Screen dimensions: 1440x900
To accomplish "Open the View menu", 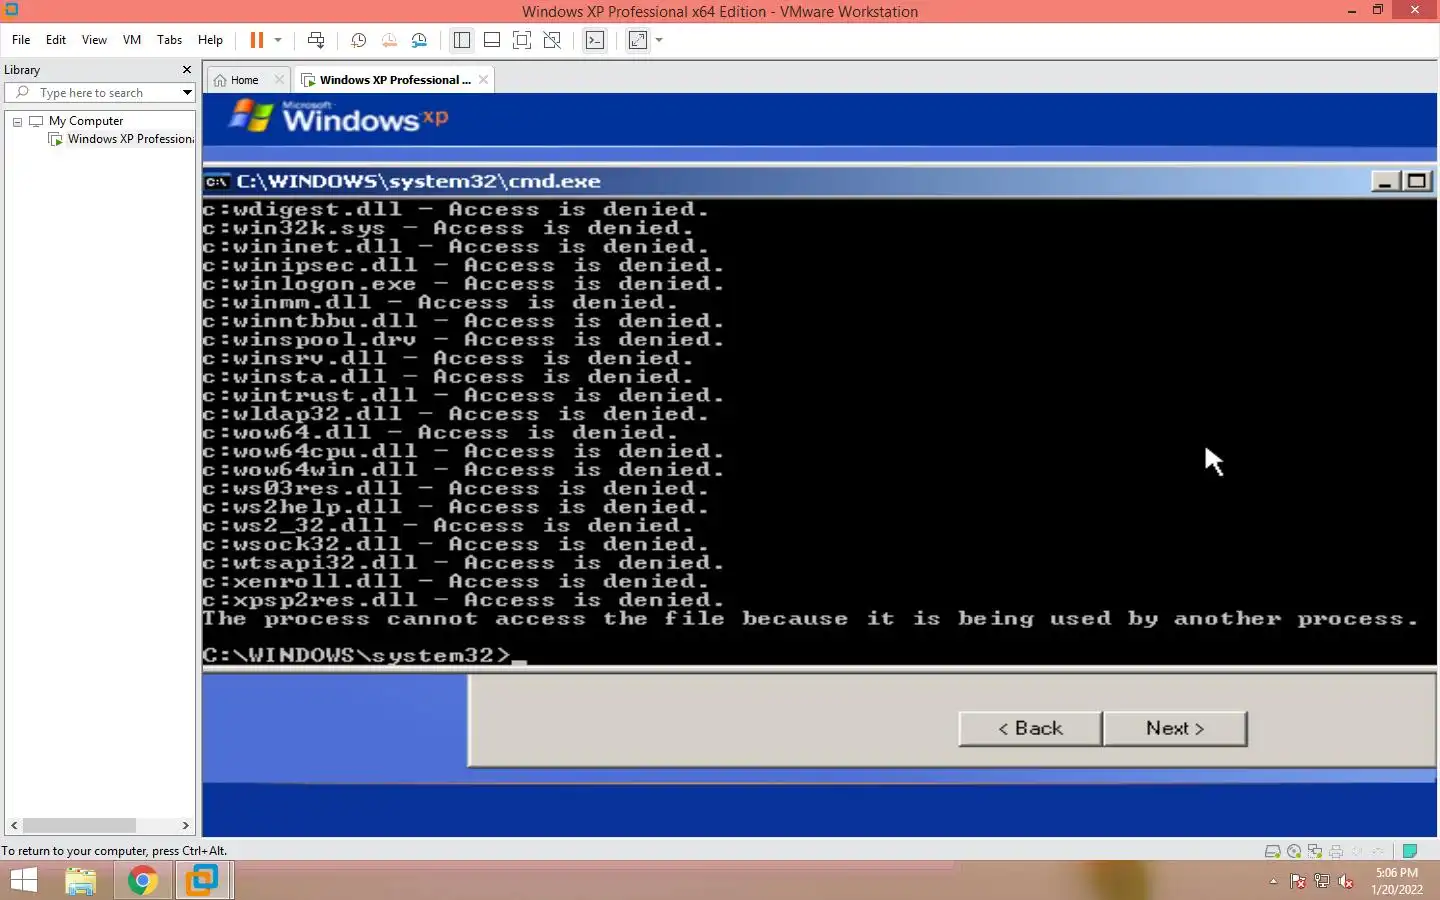I will 94,40.
